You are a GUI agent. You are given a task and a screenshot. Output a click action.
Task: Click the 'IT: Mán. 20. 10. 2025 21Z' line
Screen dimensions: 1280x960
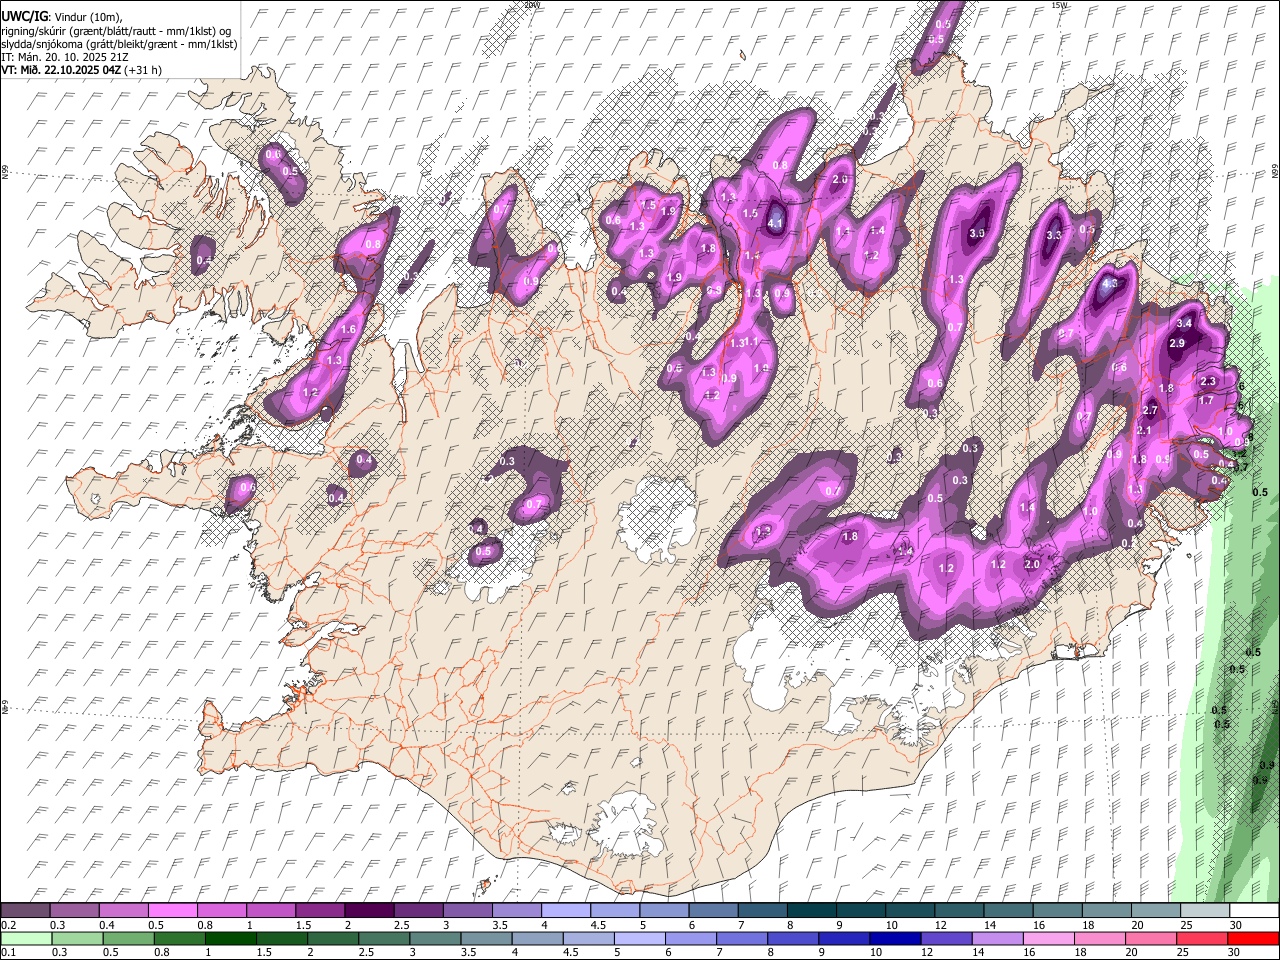64,57
